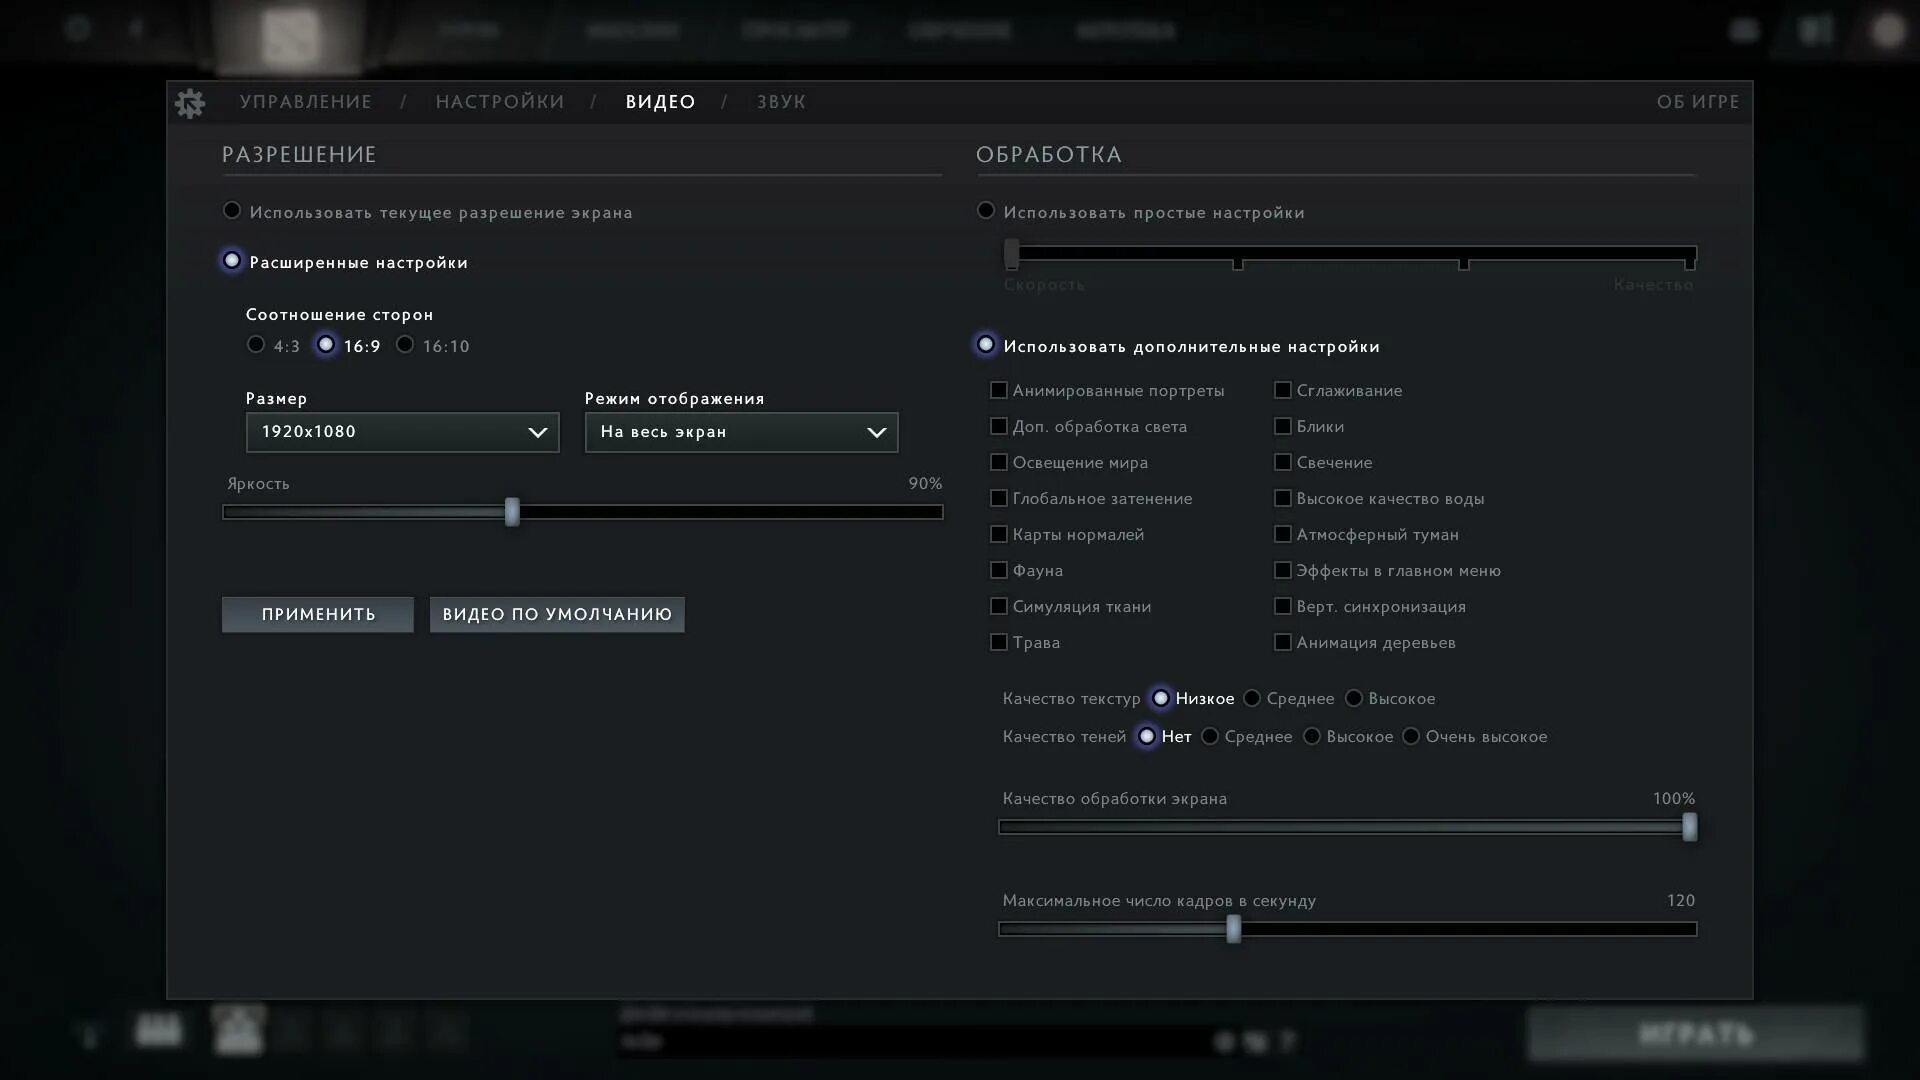Open the На весь экран display mode dropdown
The height and width of the screenshot is (1080, 1920).
741,432
